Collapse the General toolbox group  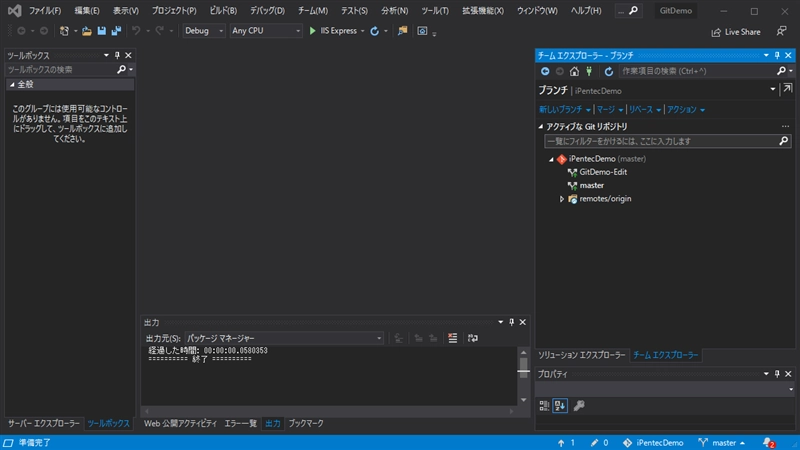click(x=12, y=85)
